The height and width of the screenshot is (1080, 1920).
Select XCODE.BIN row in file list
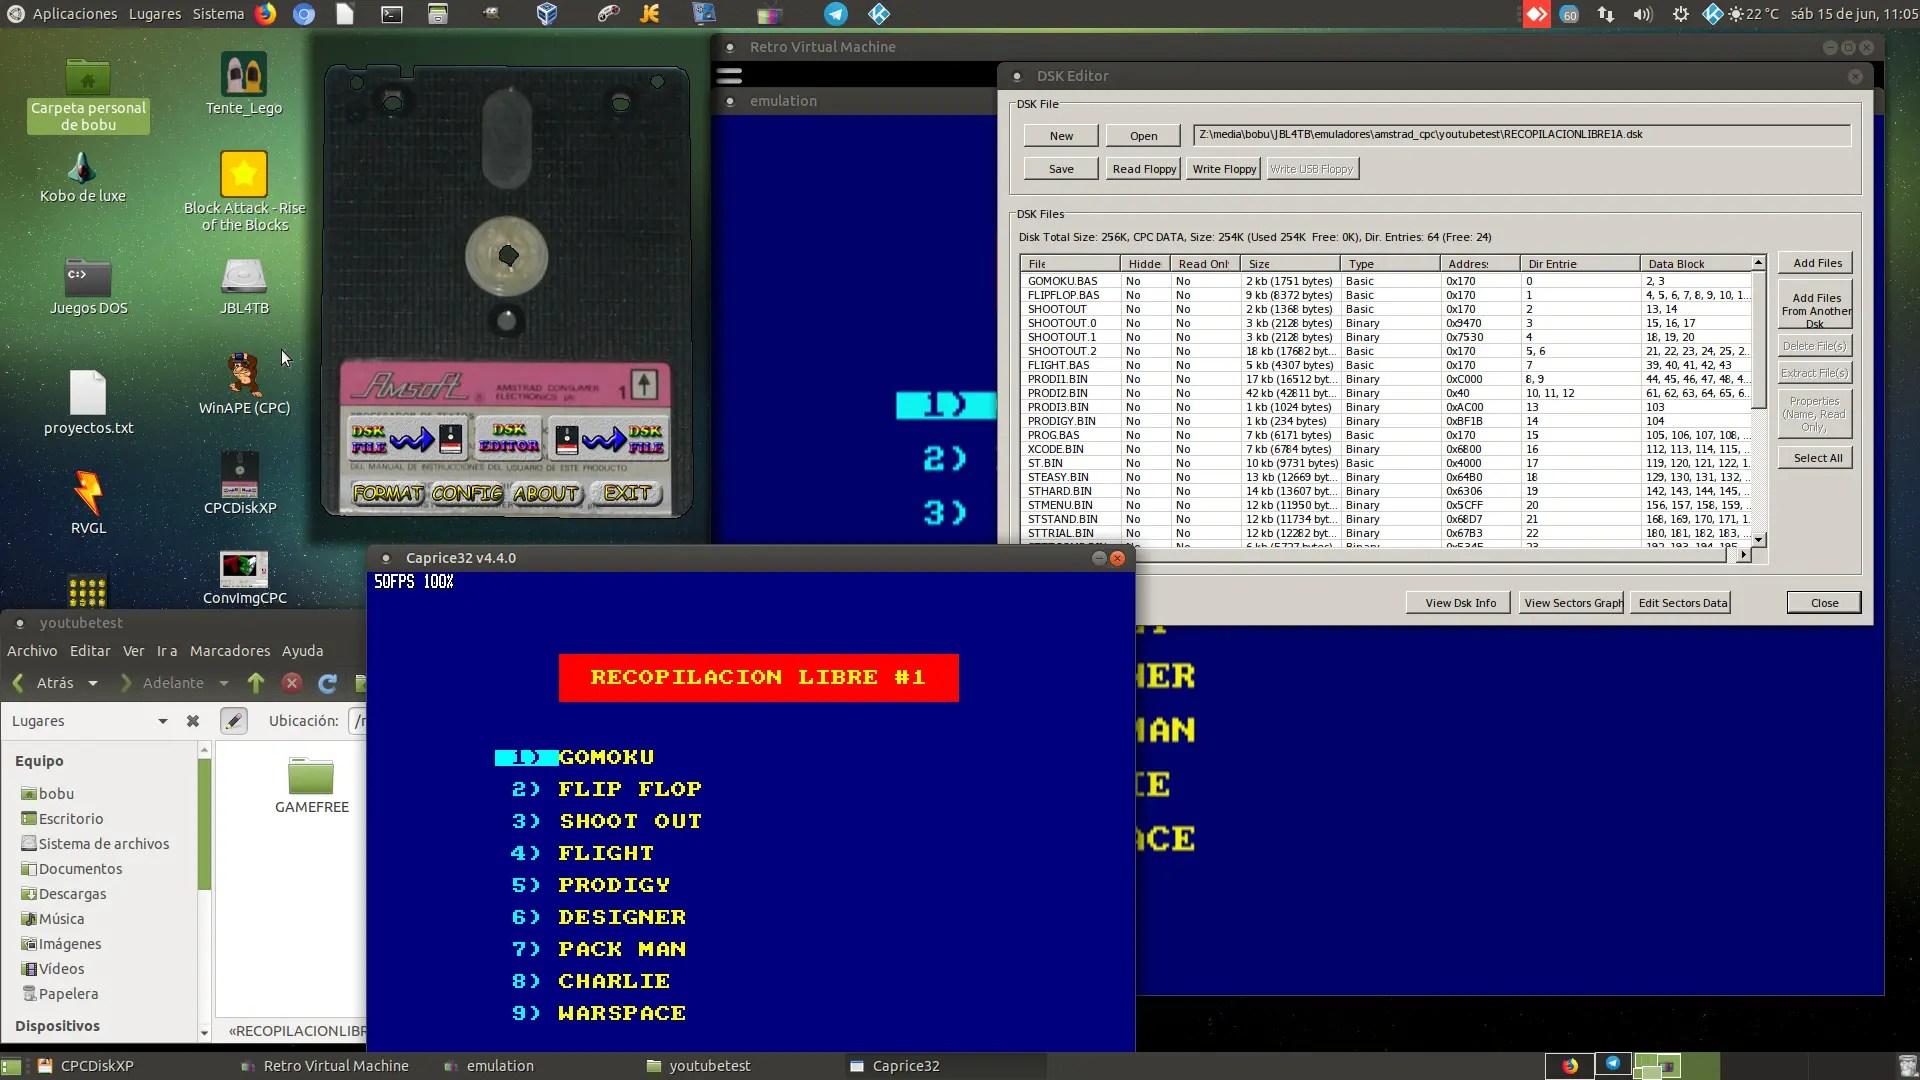[1387, 449]
